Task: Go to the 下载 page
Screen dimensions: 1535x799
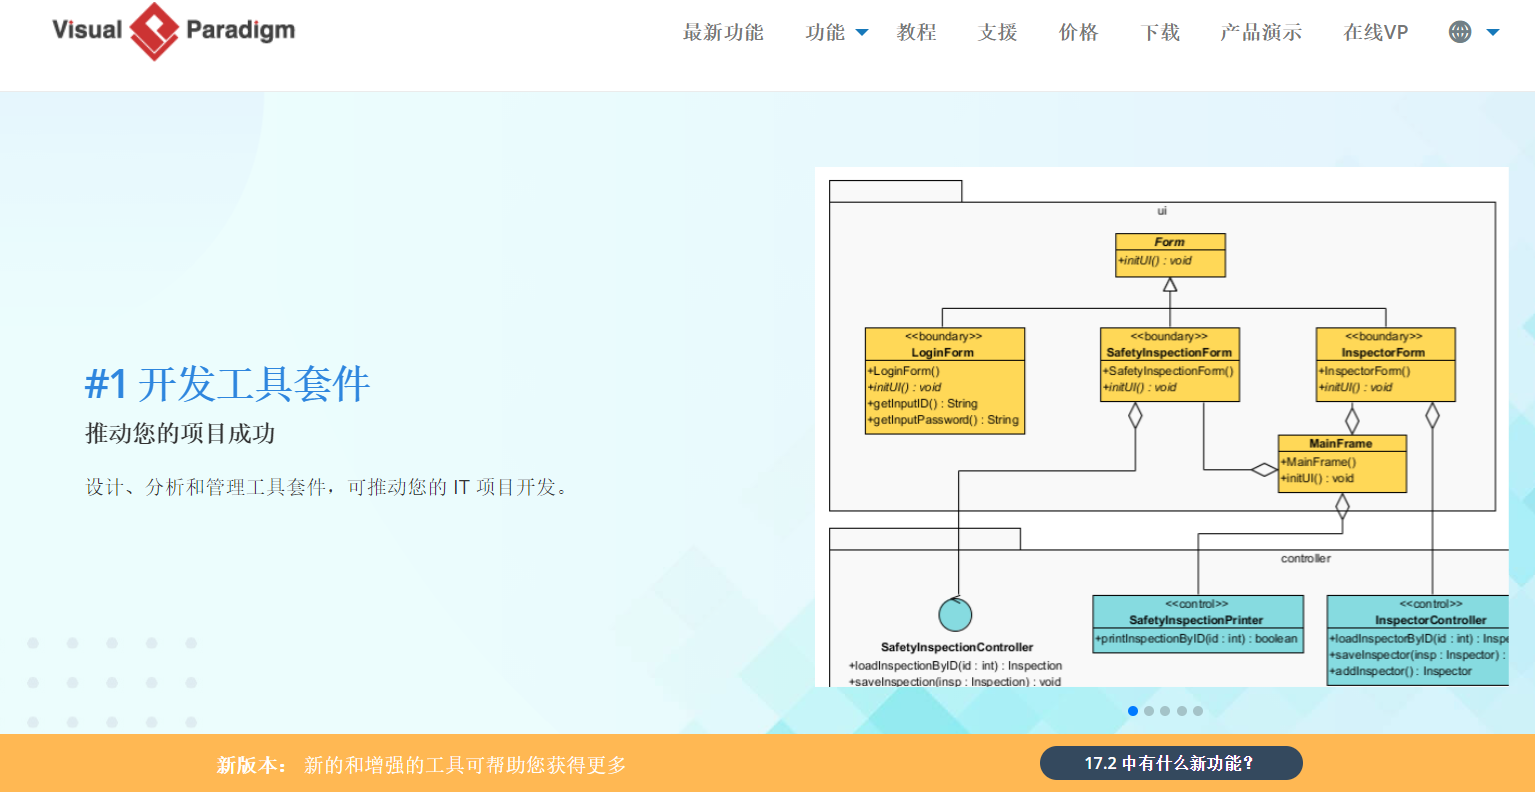Action: (1160, 33)
